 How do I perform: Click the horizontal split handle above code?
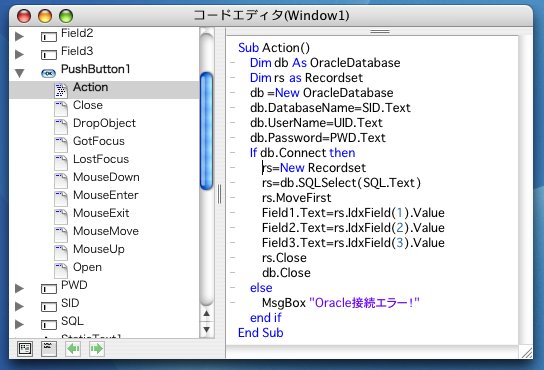click(x=380, y=32)
